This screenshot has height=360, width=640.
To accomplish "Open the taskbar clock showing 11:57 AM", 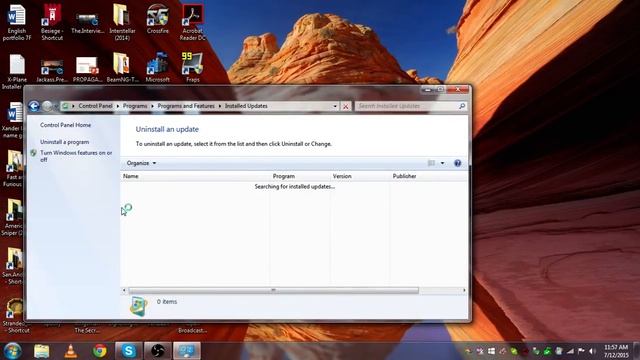I will [616, 351].
